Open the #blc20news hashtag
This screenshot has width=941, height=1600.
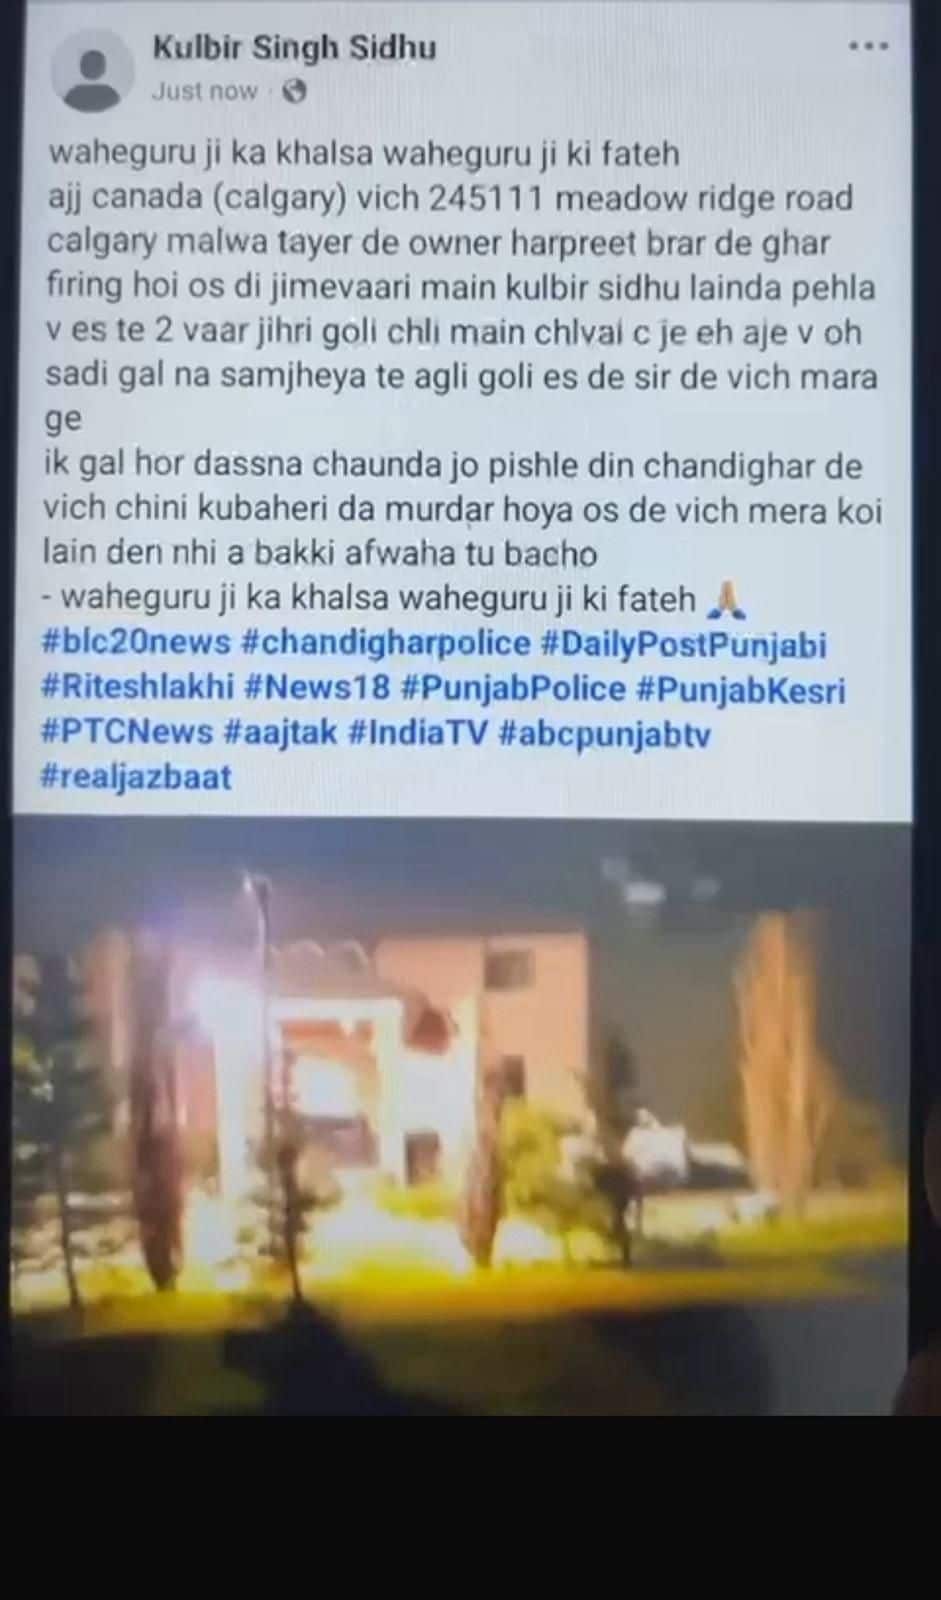pyautogui.click(x=136, y=643)
